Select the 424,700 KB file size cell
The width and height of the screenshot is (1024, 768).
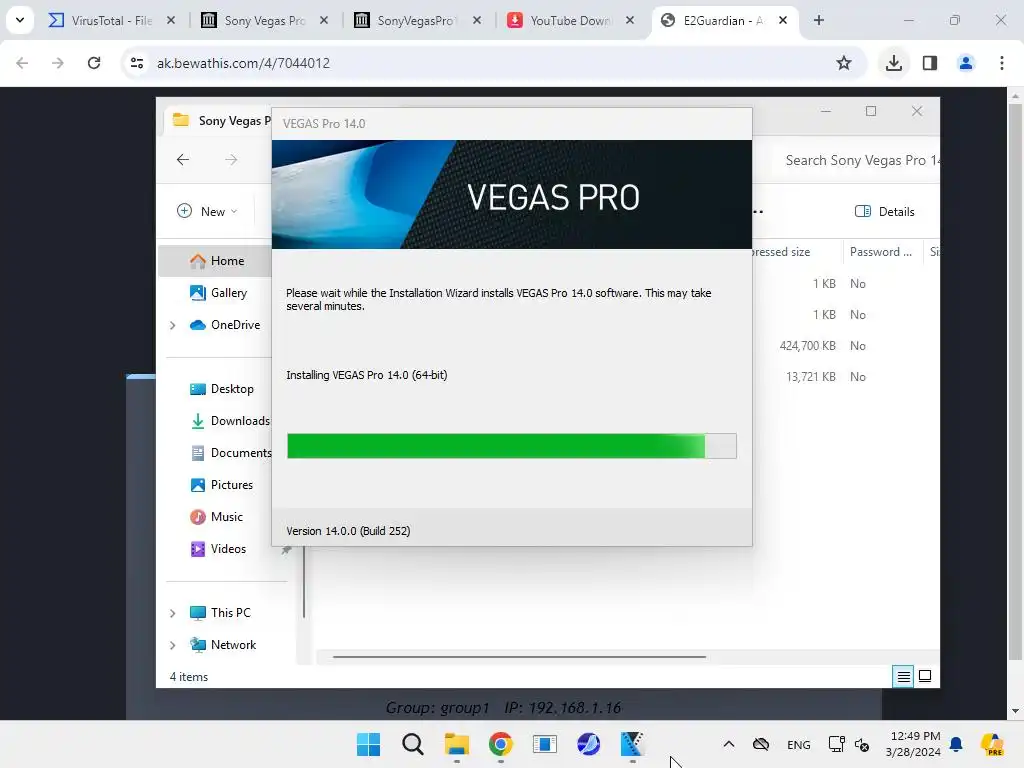click(807, 345)
